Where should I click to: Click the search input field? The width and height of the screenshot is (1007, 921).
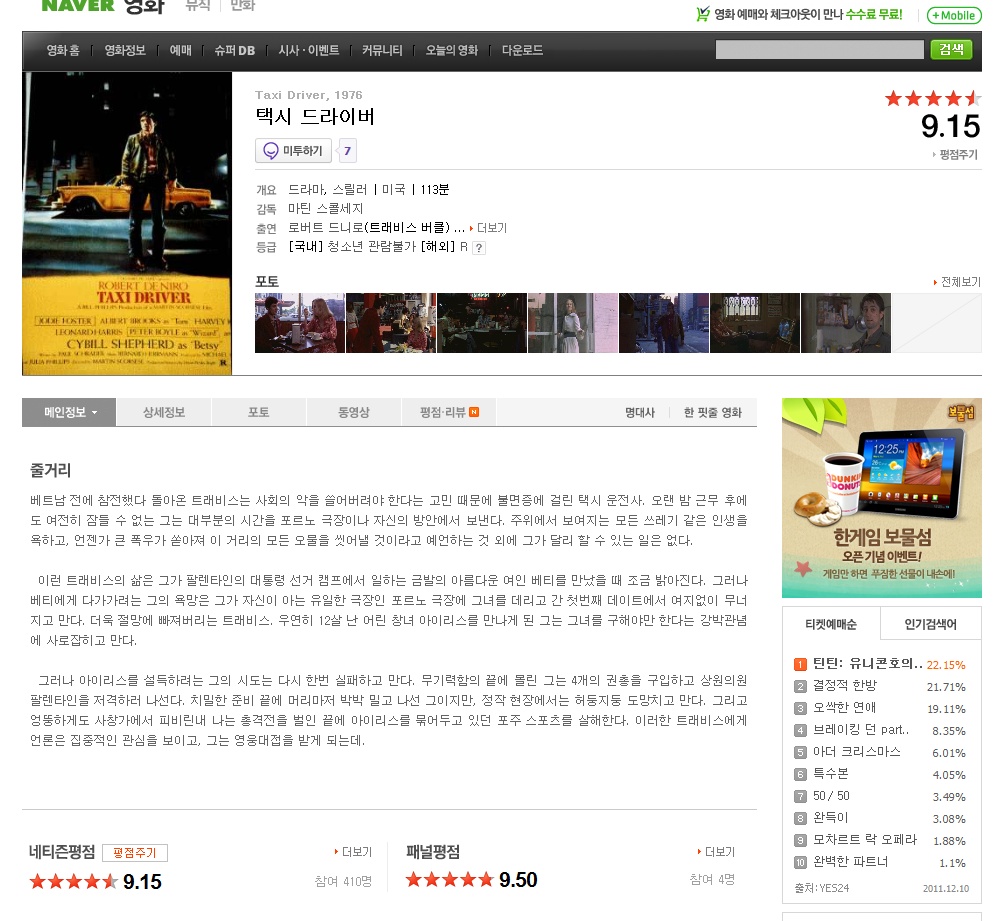click(819, 50)
